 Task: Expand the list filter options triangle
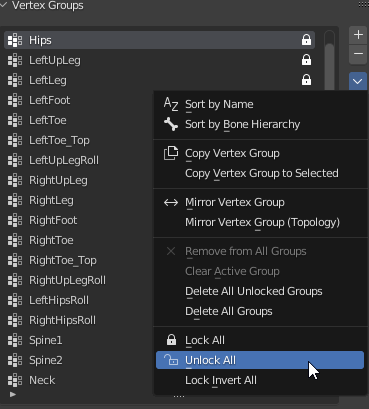point(13,394)
